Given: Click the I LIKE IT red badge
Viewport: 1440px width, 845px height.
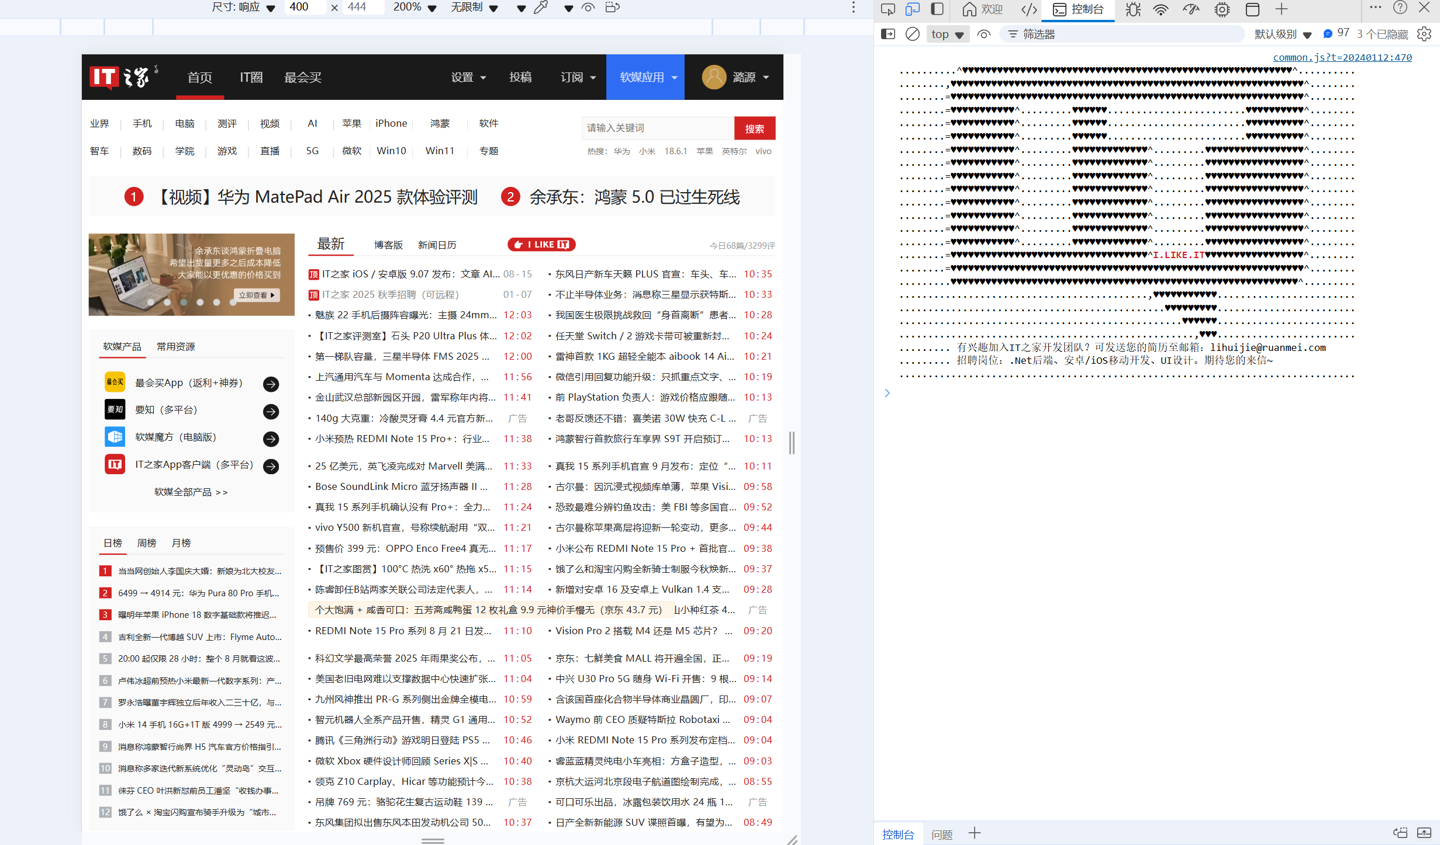Looking at the screenshot, I should (541, 245).
